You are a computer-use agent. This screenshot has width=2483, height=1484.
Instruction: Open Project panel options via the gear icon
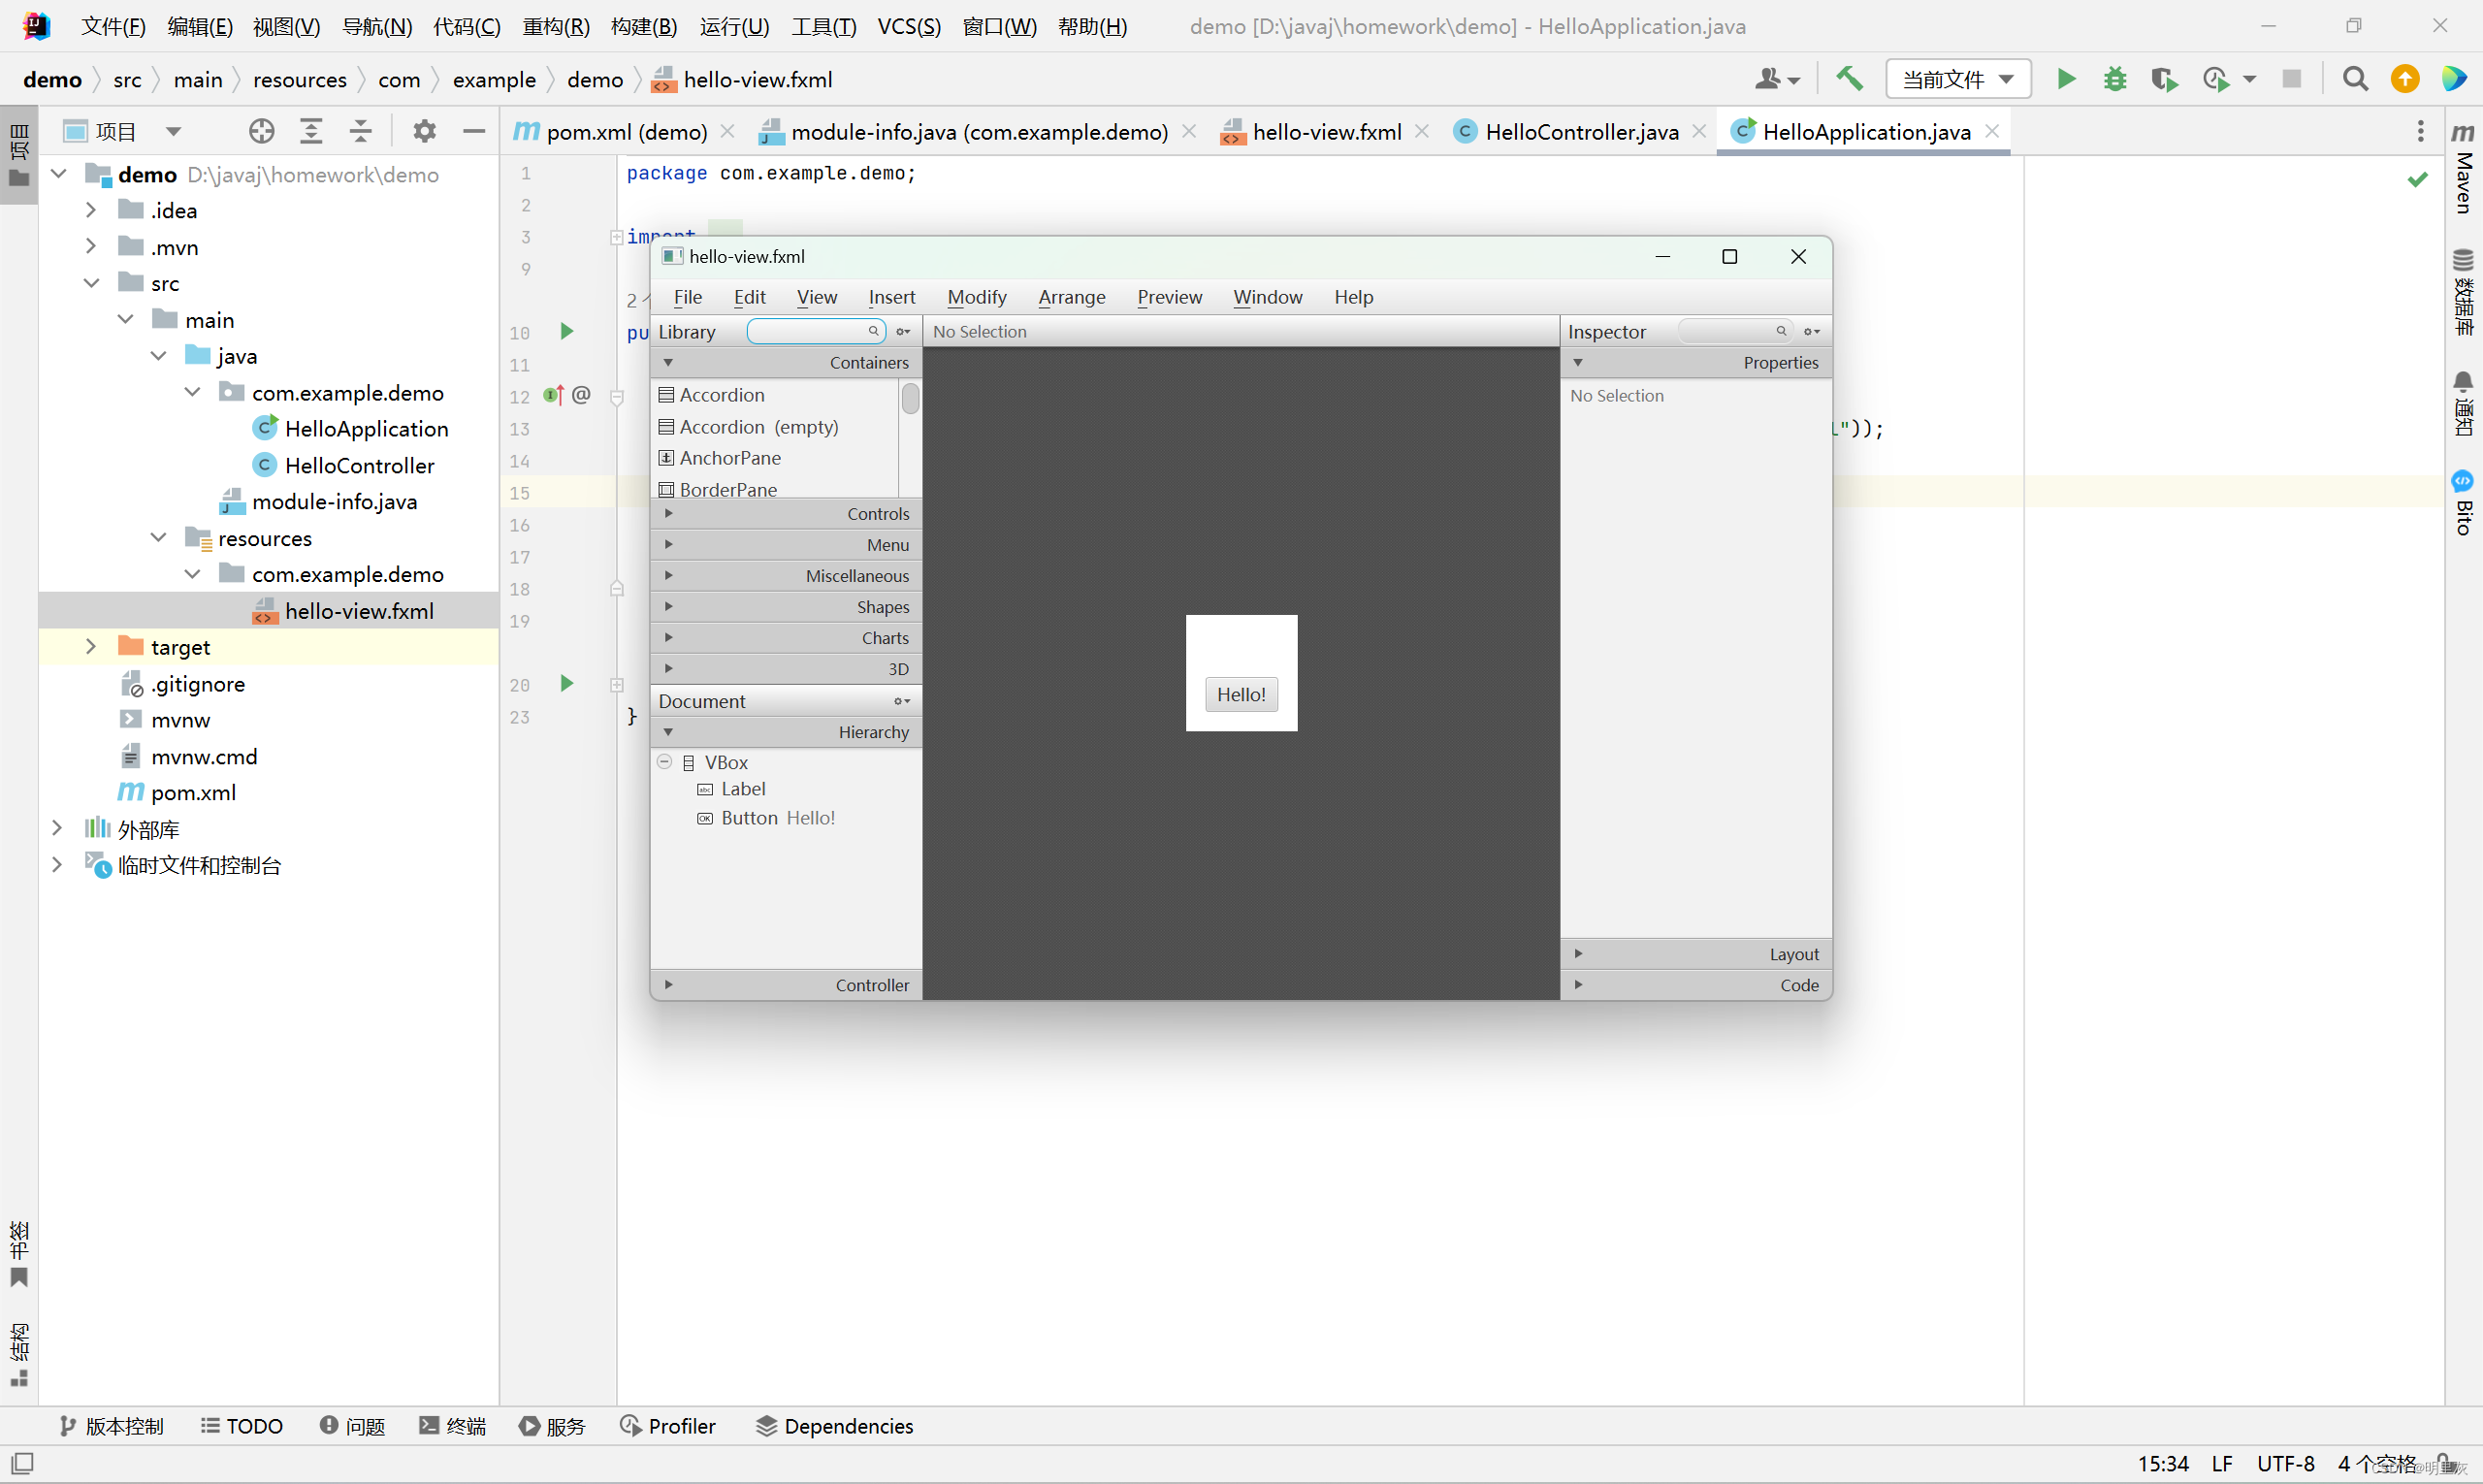(x=424, y=131)
